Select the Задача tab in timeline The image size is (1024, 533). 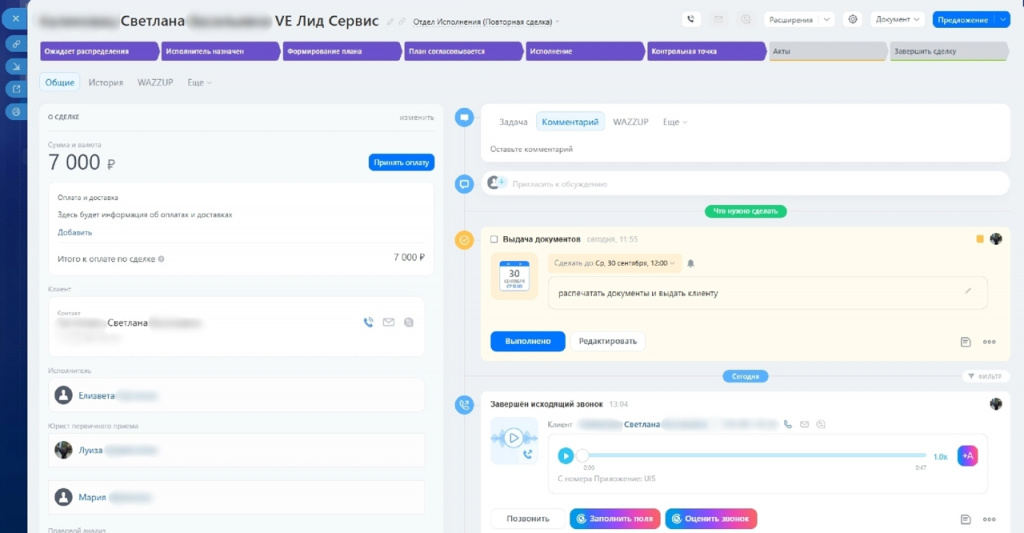click(x=513, y=122)
